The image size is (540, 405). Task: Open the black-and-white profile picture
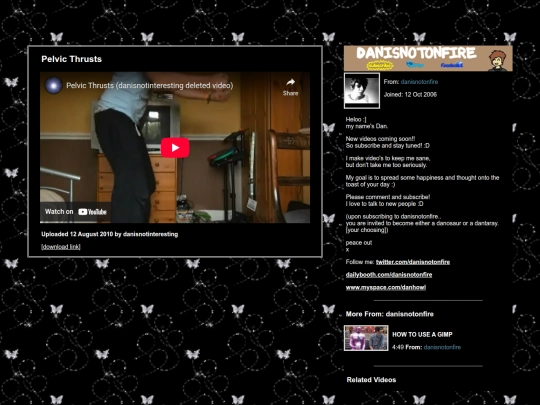[x=362, y=91]
